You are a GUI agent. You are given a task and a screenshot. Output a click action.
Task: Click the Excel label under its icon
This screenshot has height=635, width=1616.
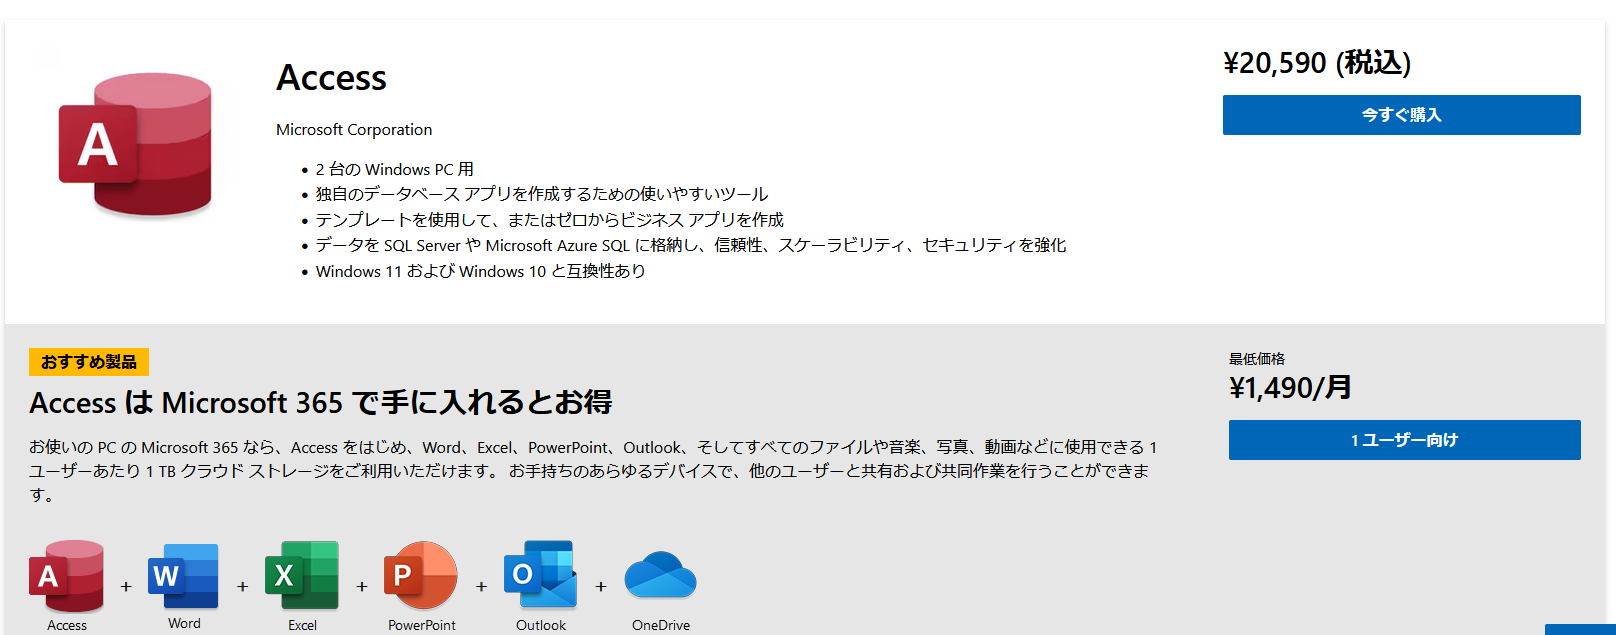(x=302, y=625)
